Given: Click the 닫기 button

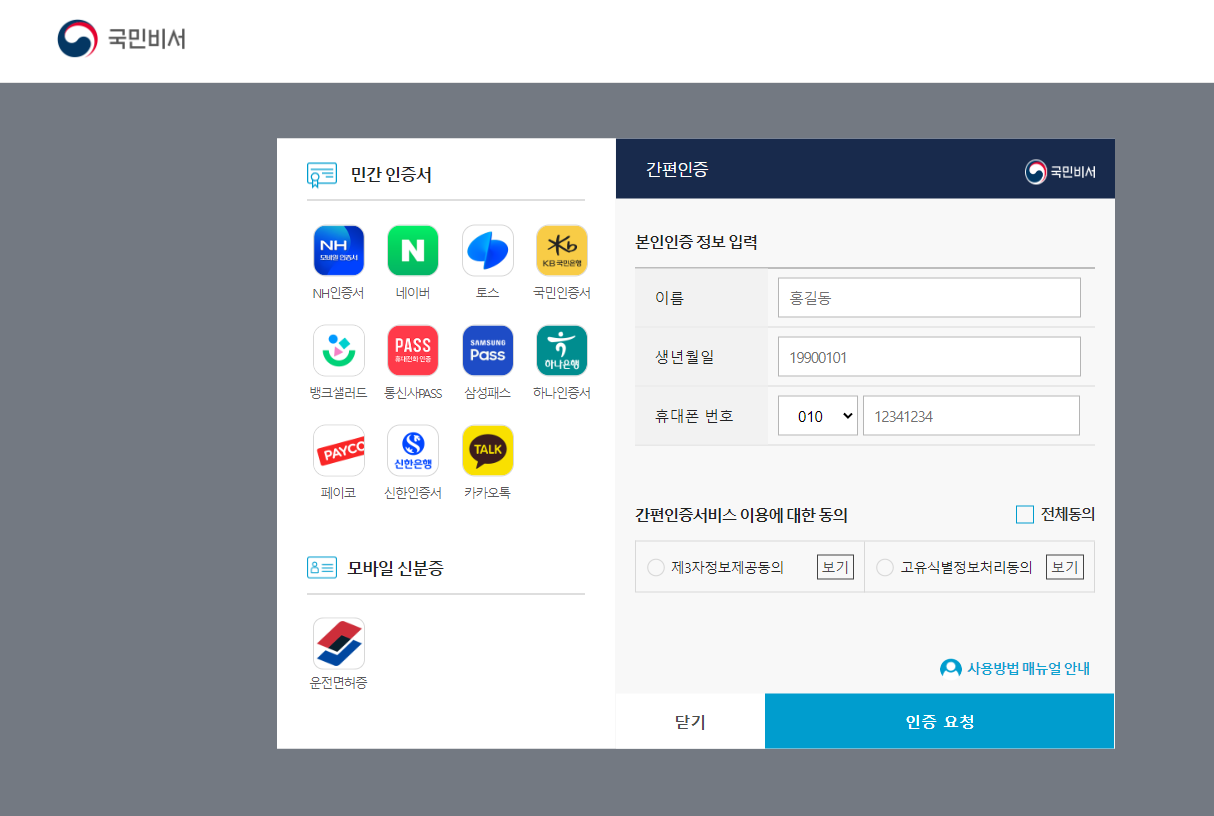Looking at the screenshot, I should (690, 721).
